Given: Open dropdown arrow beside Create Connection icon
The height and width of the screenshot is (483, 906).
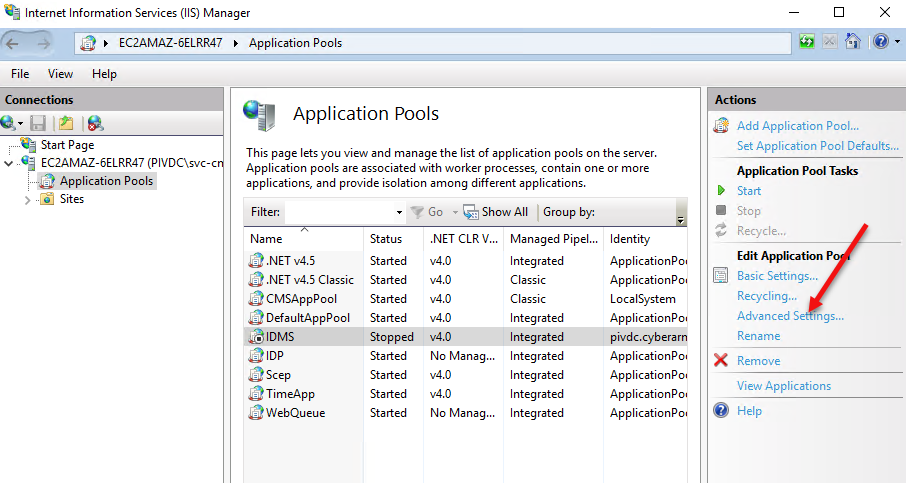Looking at the screenshot, I should click(x=20, y=124).
